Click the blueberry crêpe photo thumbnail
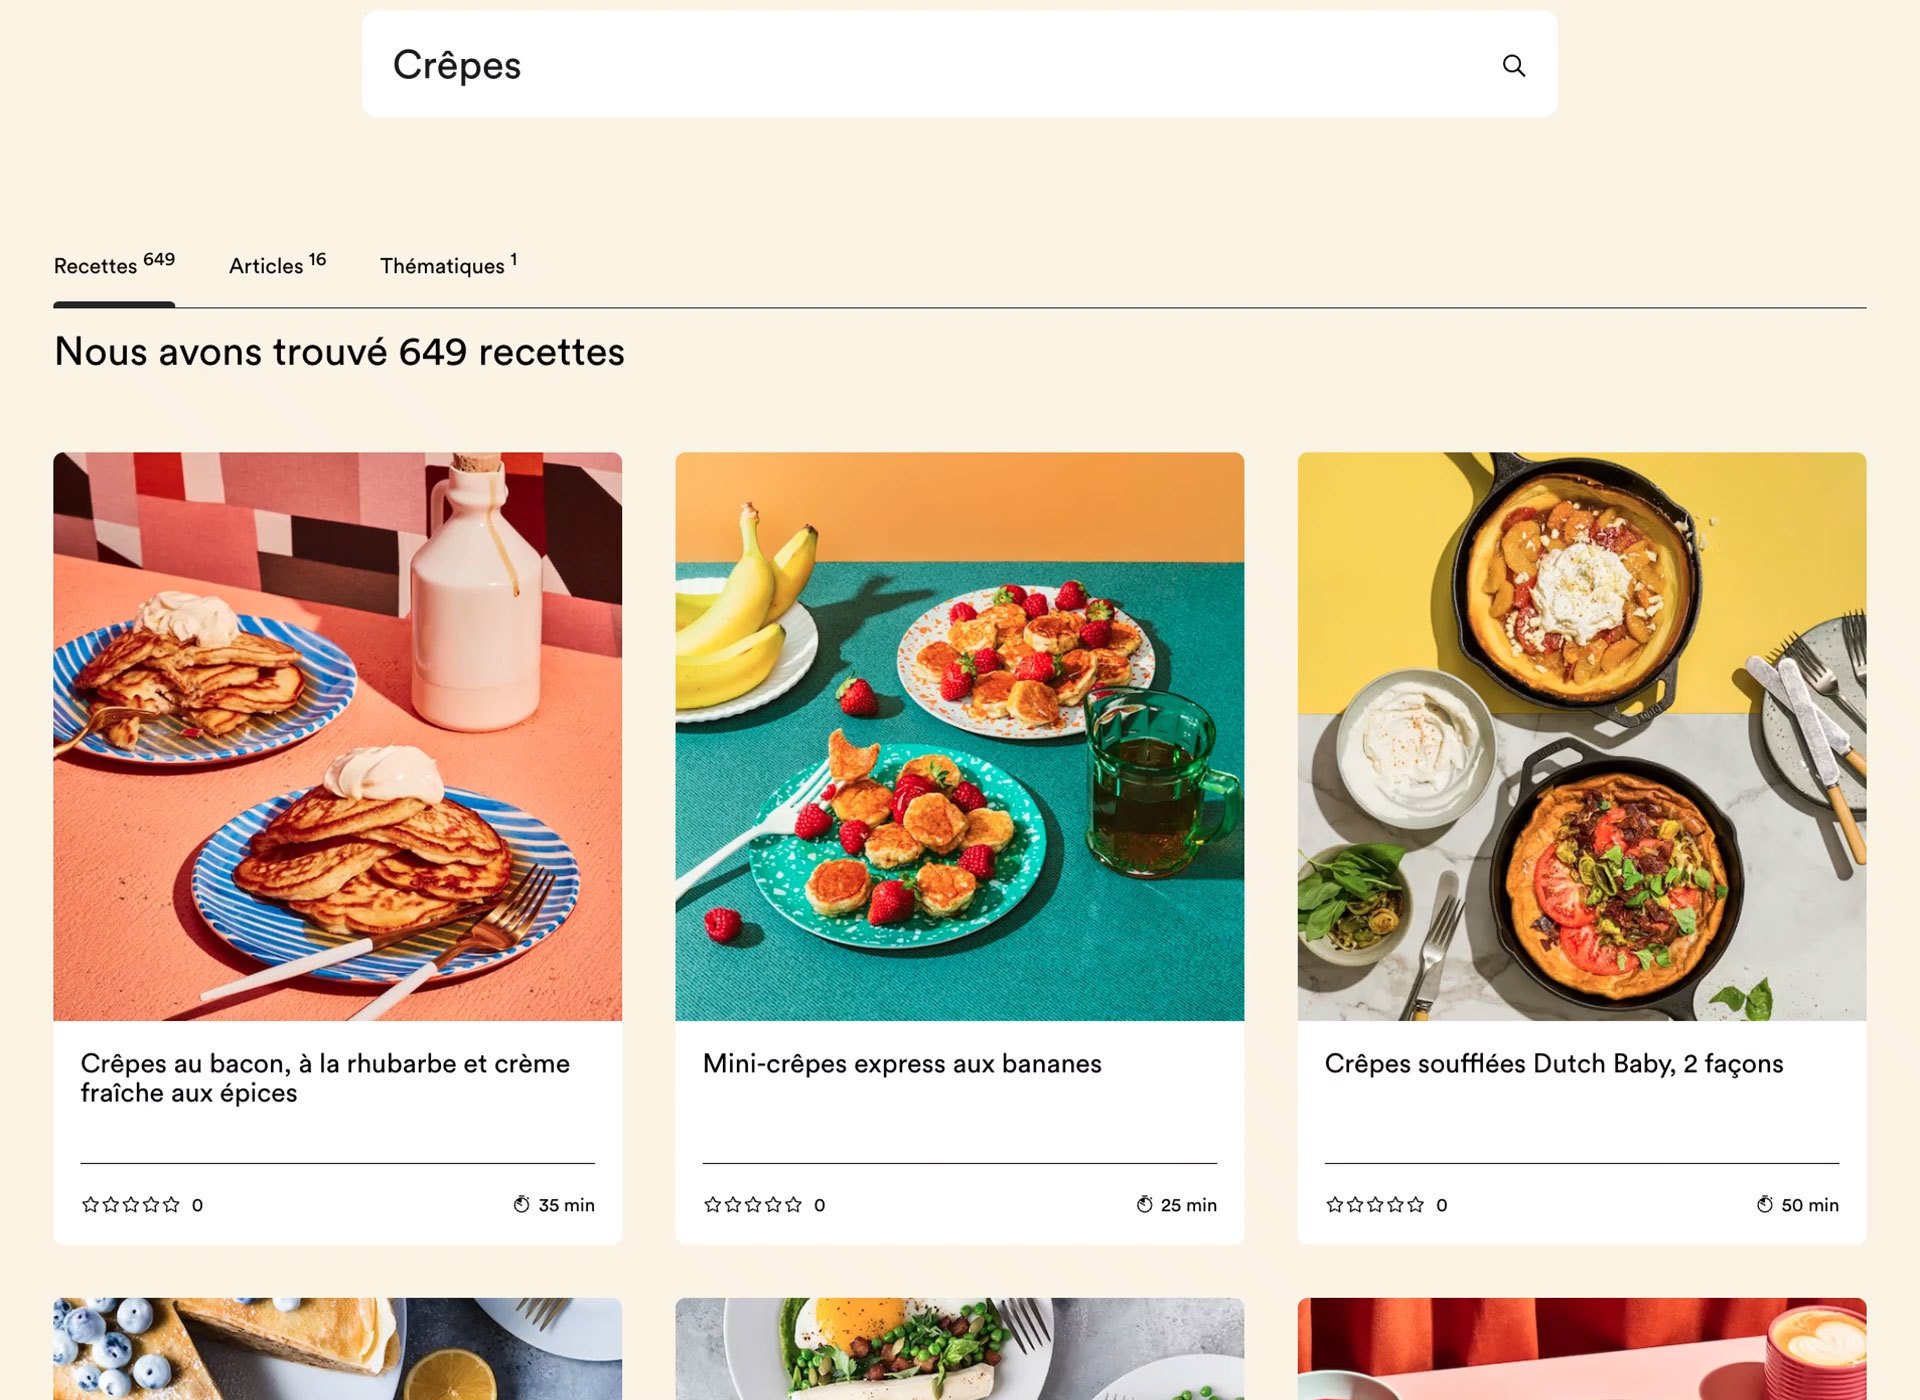 338,1349
